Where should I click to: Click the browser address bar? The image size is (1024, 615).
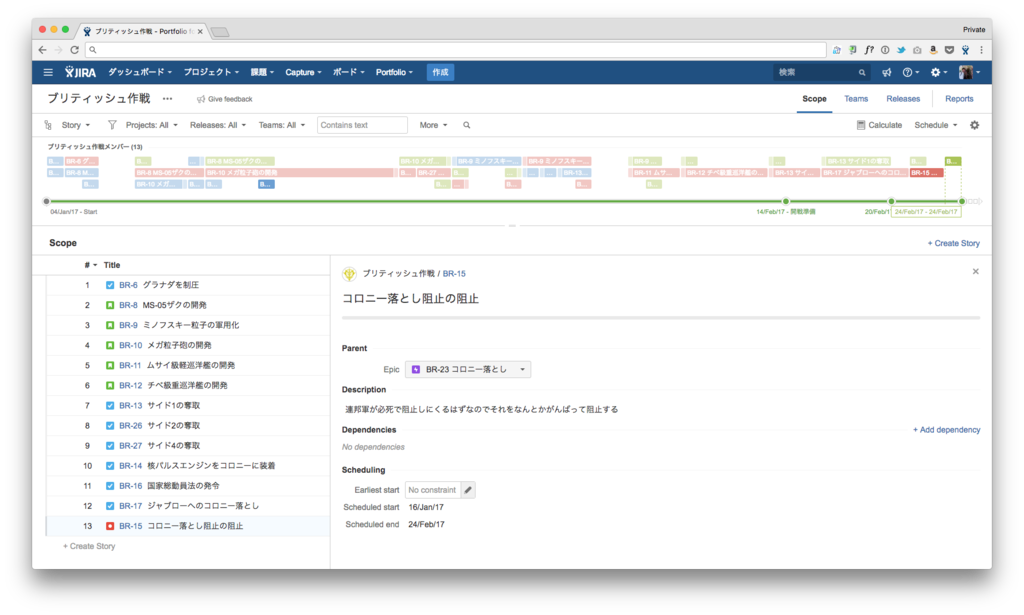457,50
